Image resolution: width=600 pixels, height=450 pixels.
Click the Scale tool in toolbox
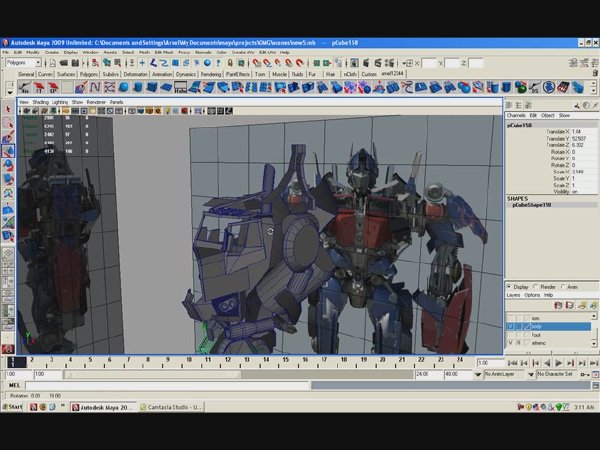(8, 179)
